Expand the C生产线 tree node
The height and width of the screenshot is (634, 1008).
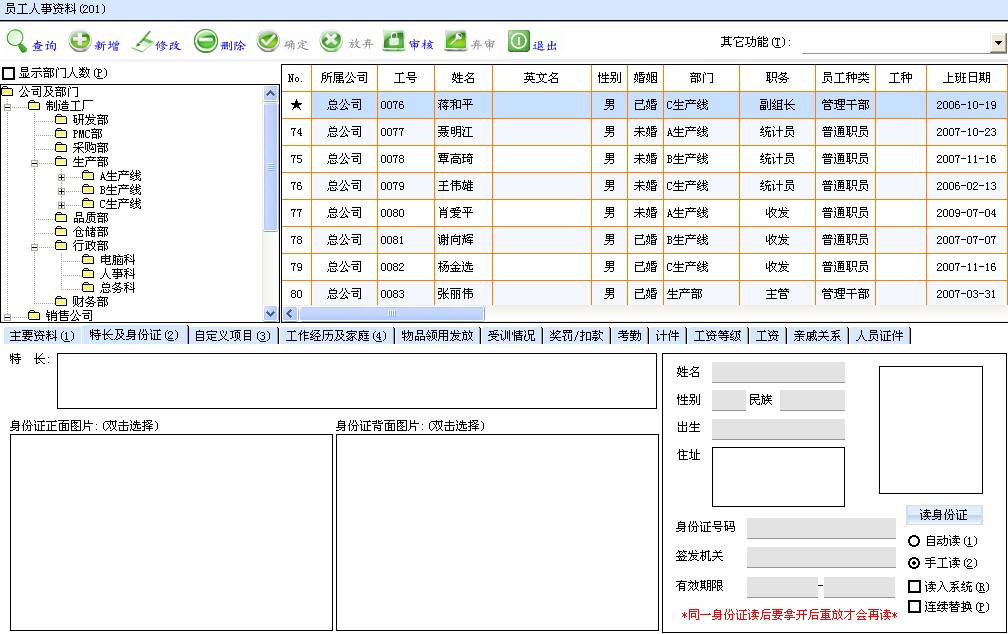point(62,205)
